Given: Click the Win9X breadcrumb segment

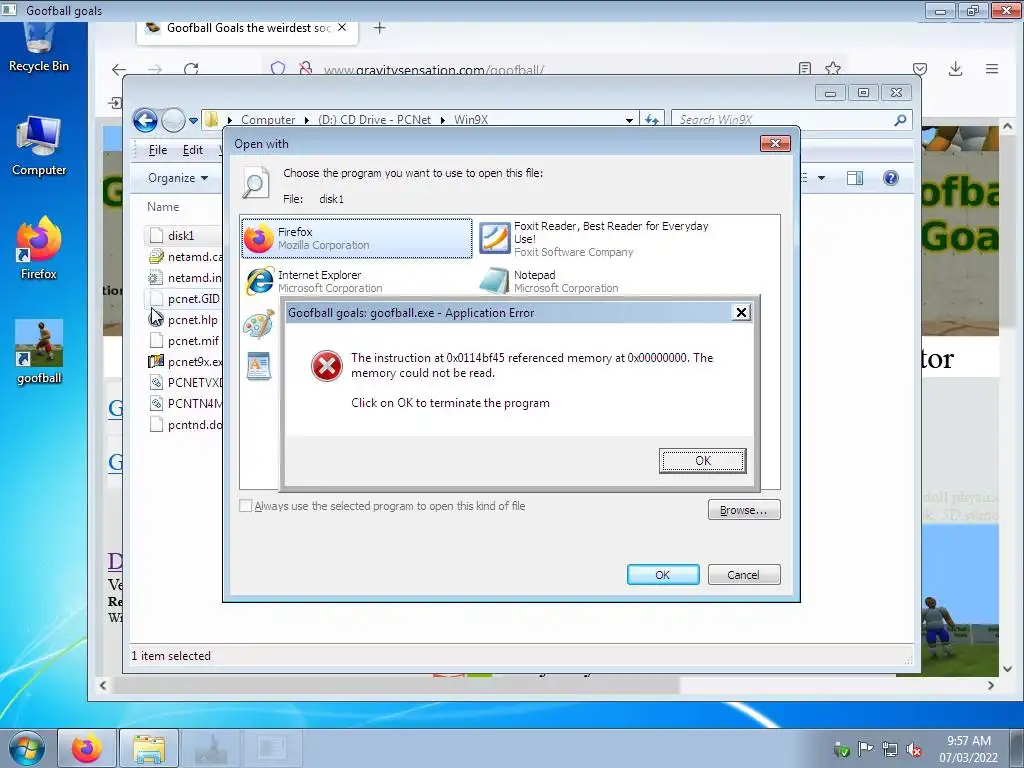Looking at the screenshot, I should click(471, 120).
